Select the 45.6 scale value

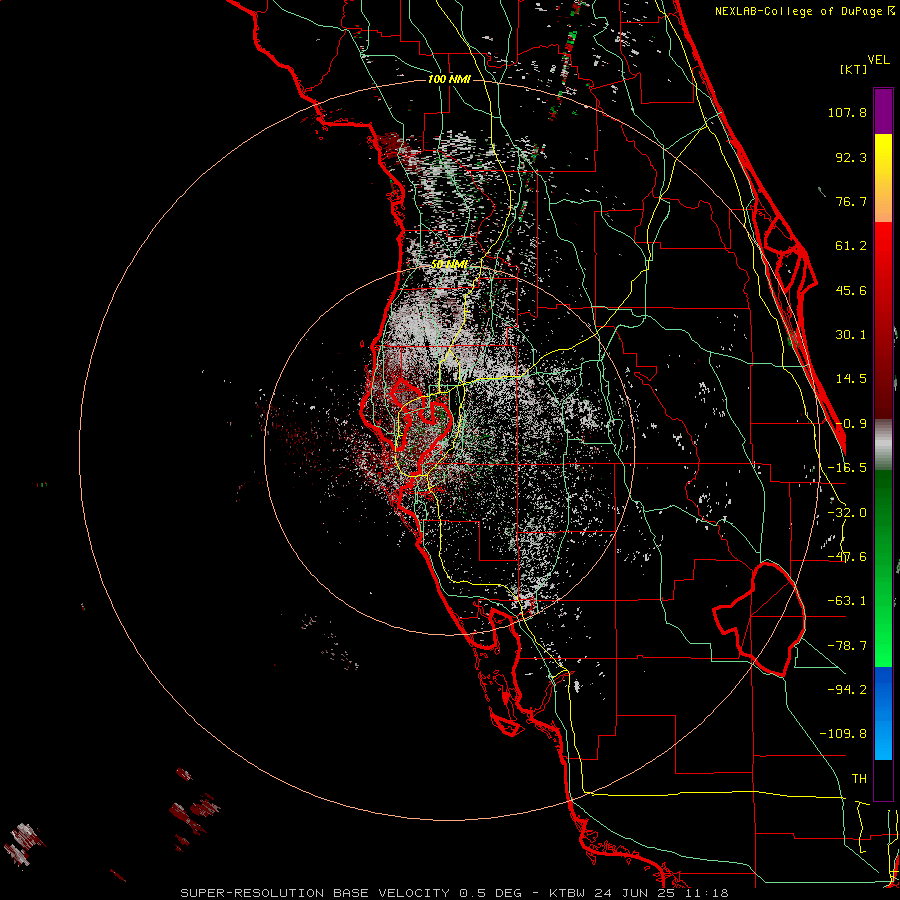pos(851,290)
